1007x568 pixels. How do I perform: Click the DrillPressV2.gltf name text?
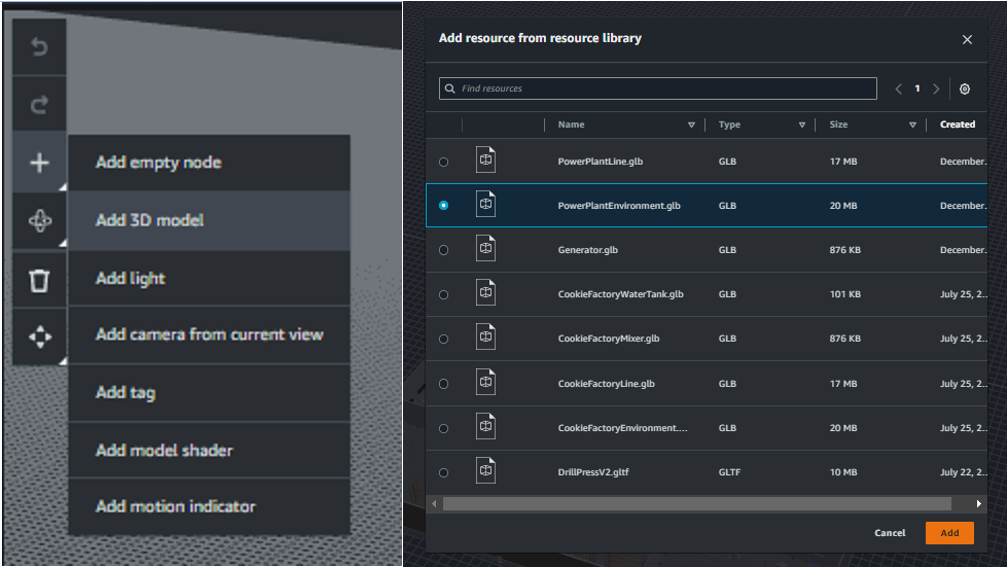point(593,472)
